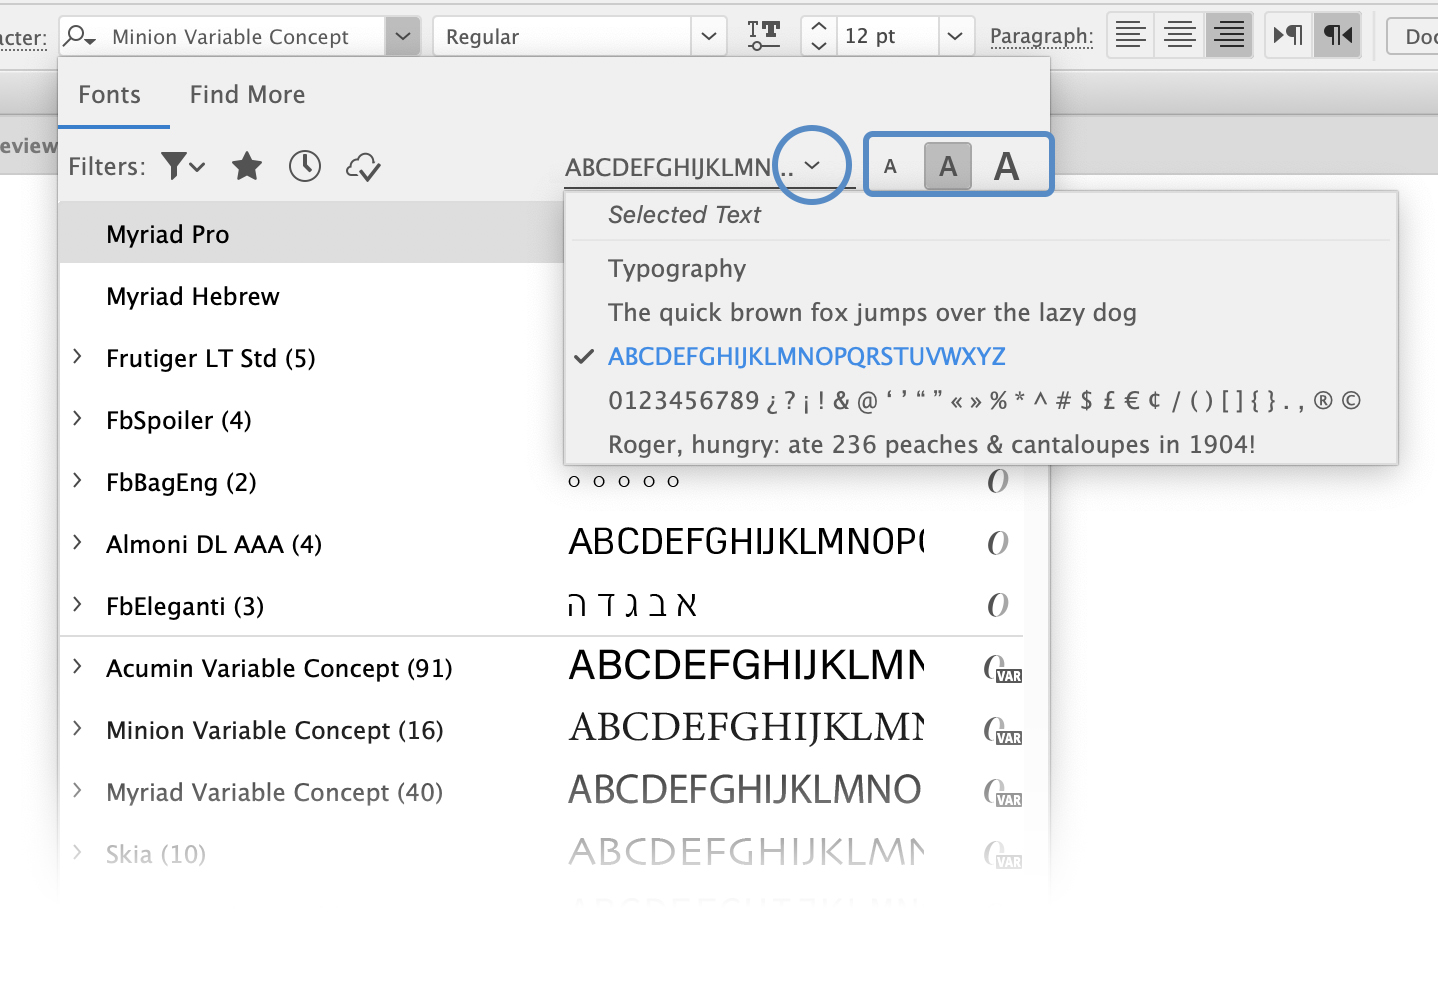The width and height of the screenshot is (1438, 985).
Task: Select Minion Variable Concept (16) row
Action: tap(541, 730)
